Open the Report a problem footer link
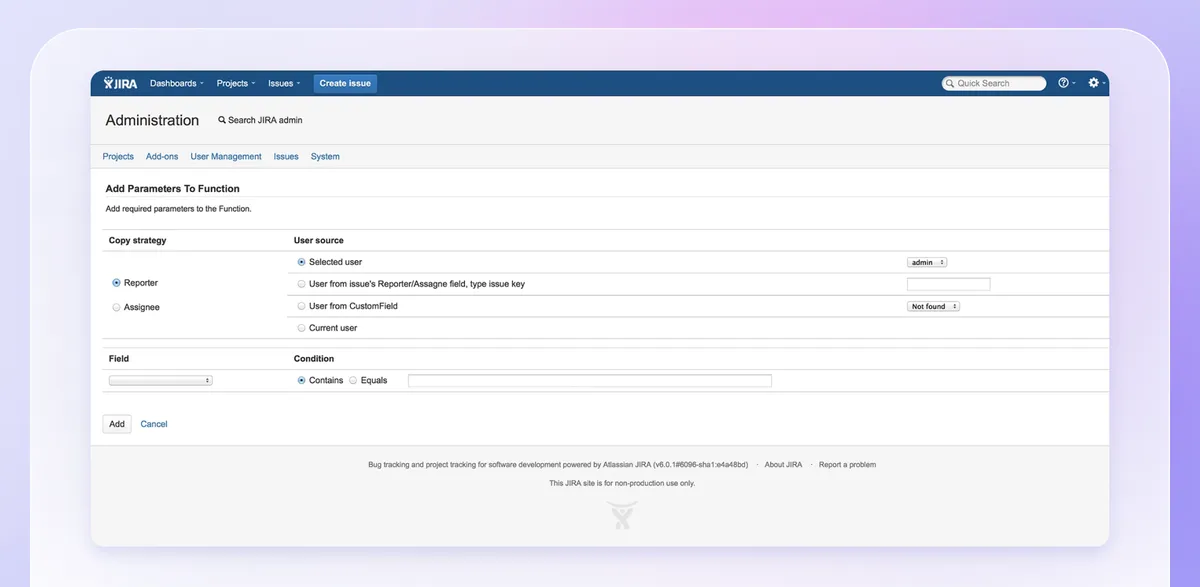The image size is (1200, 587). point(847,464)
